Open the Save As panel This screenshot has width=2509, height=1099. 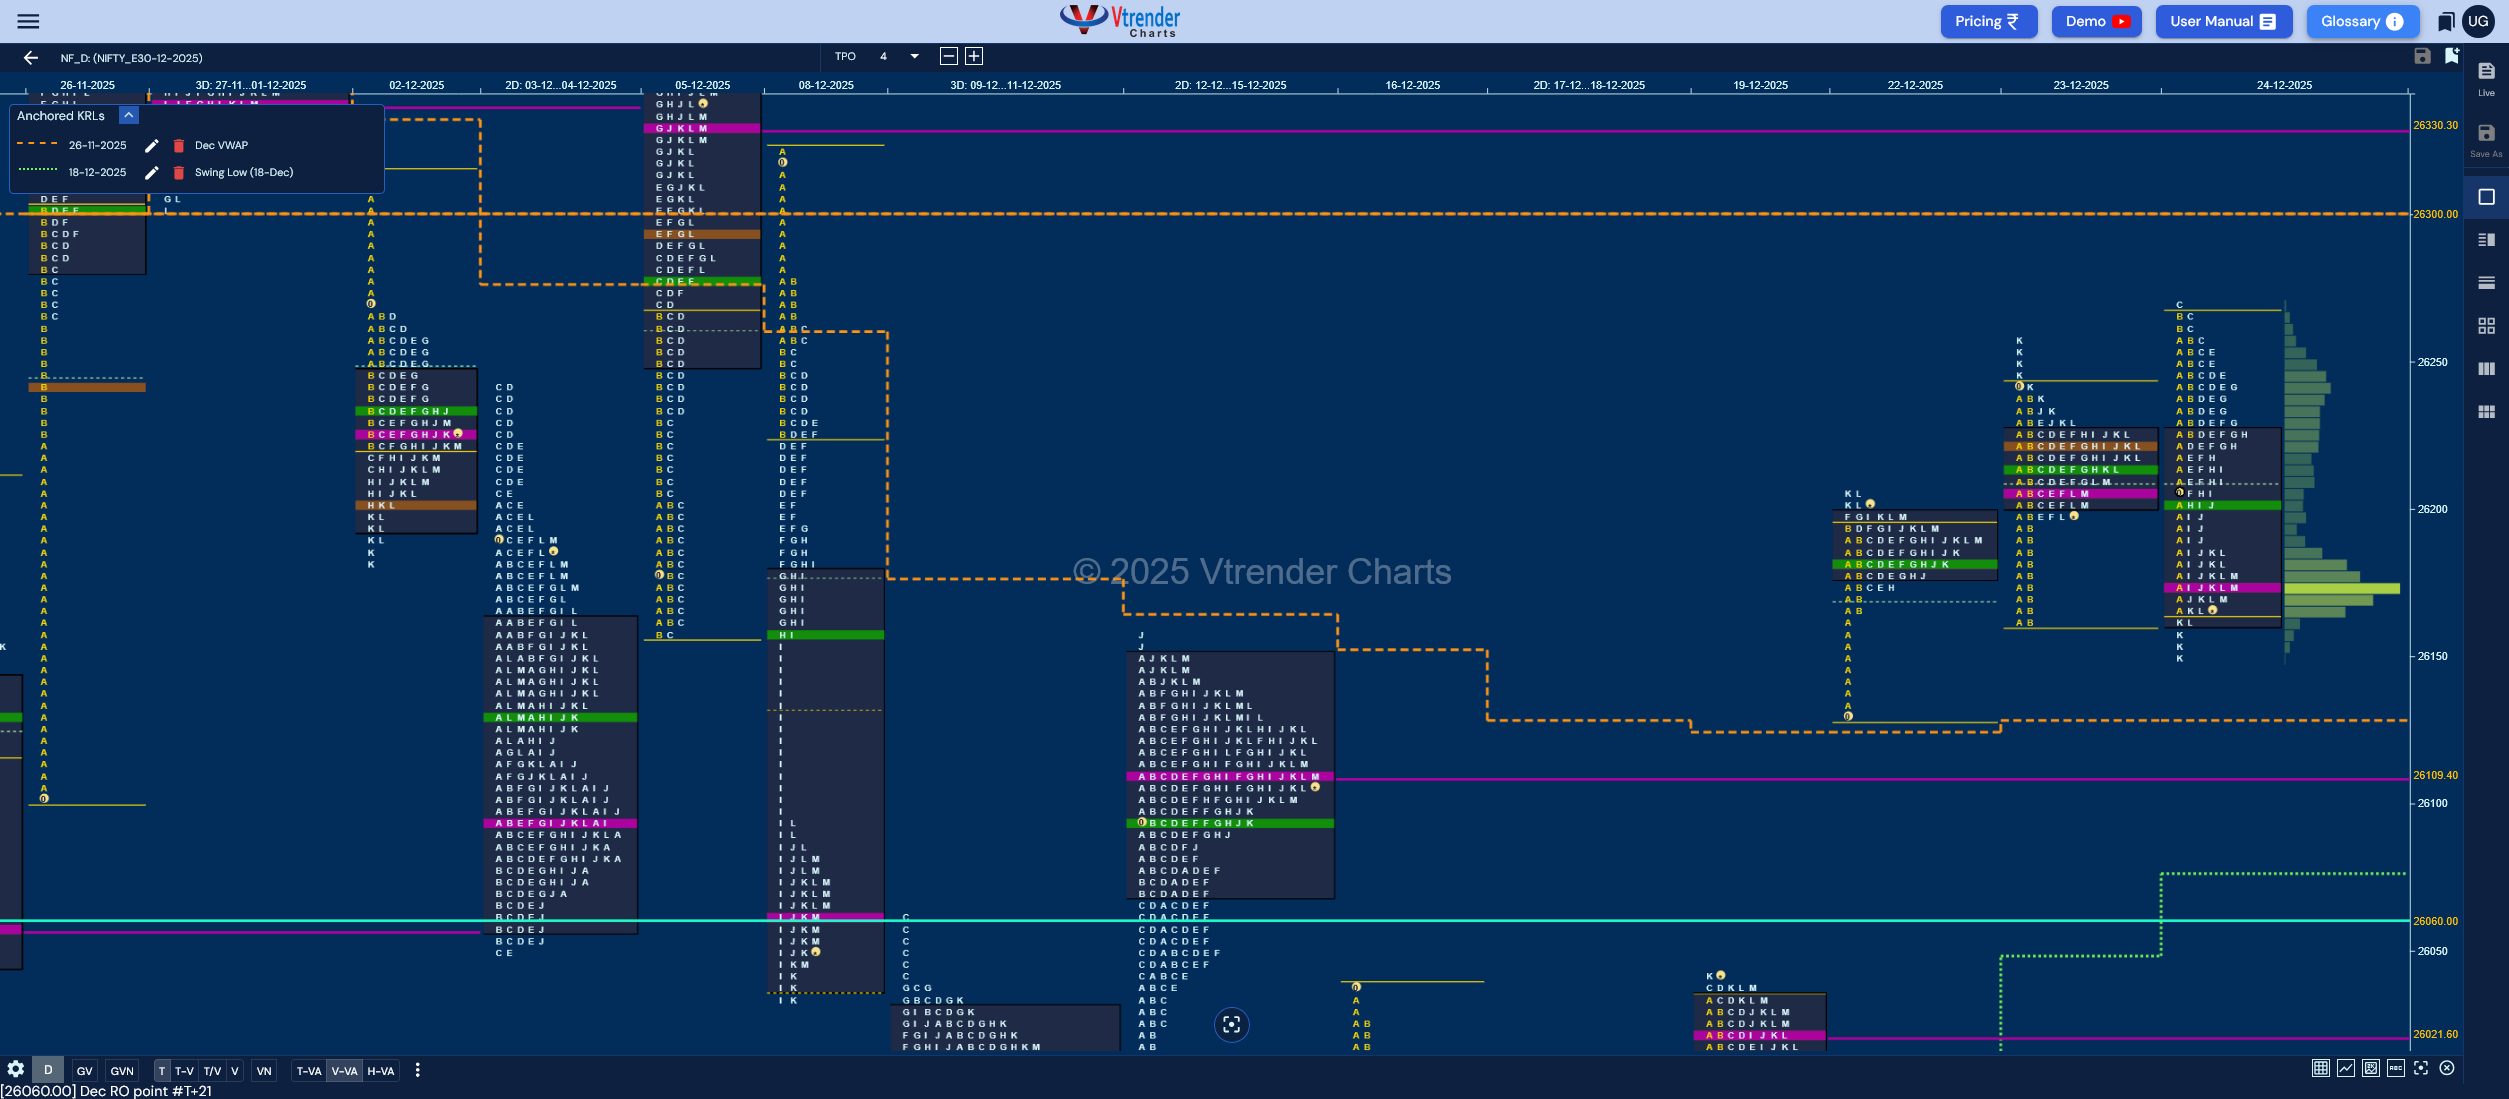point(2486,133)
